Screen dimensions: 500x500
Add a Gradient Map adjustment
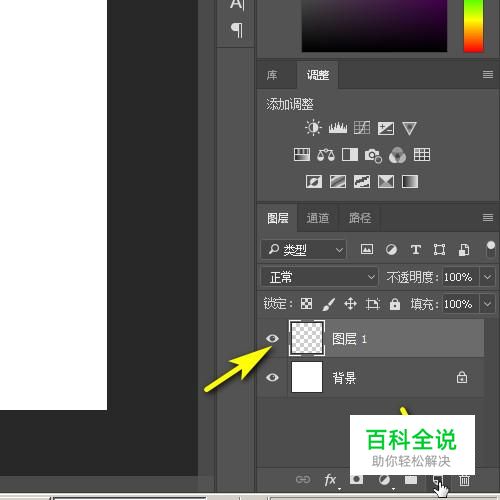(410, 182)
